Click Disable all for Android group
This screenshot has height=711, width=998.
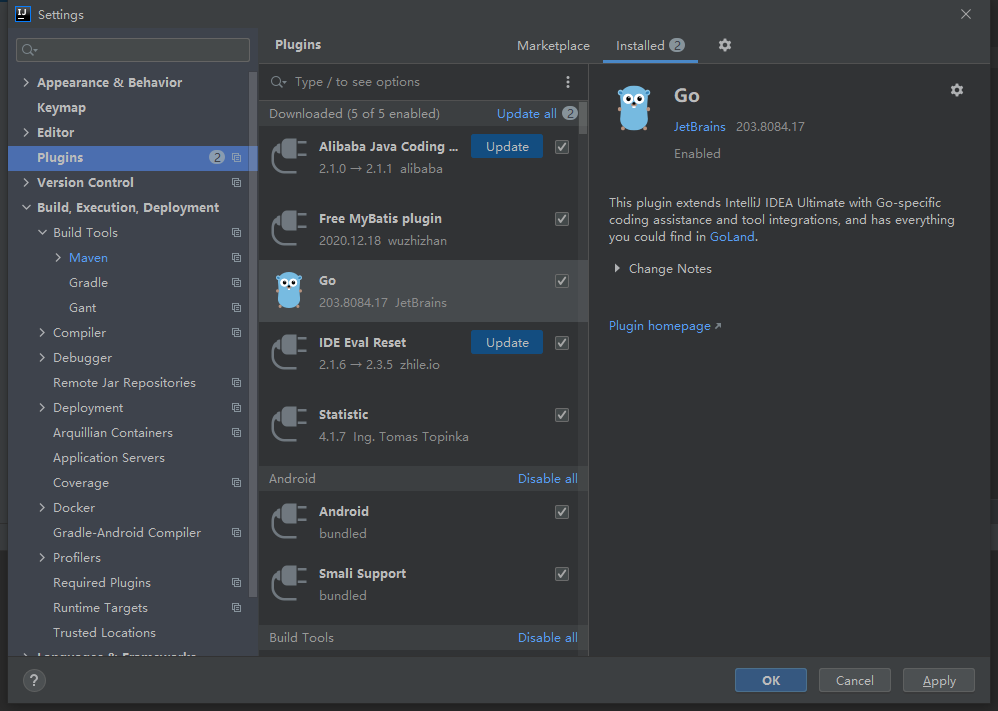click(547, 479)
